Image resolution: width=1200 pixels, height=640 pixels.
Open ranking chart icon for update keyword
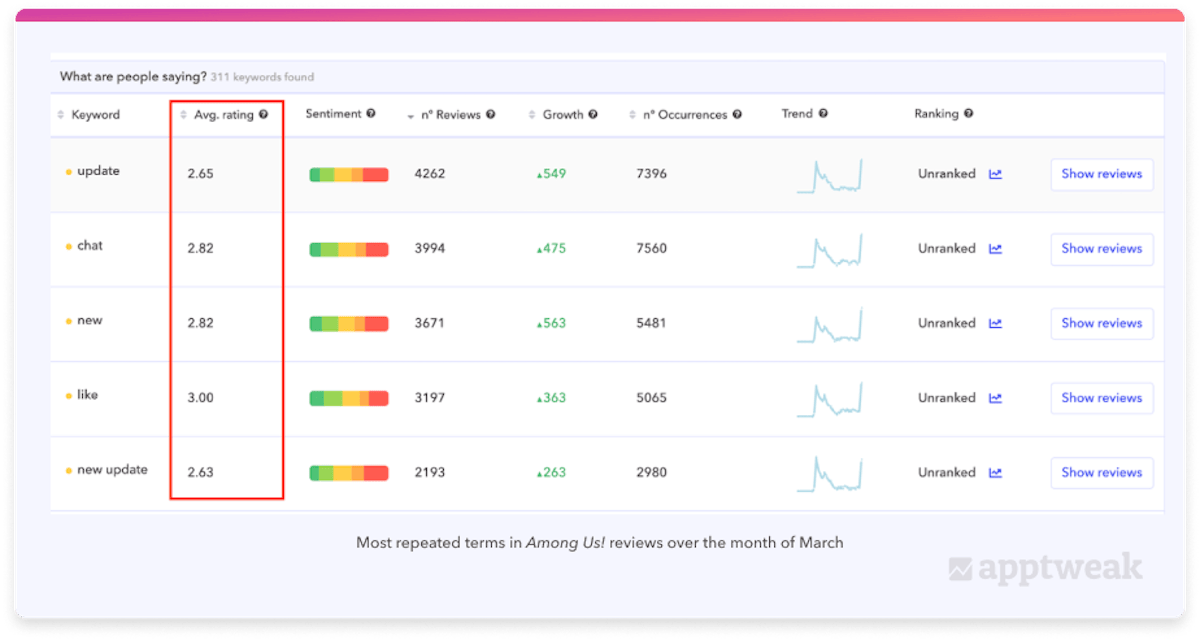coord(995,174)
